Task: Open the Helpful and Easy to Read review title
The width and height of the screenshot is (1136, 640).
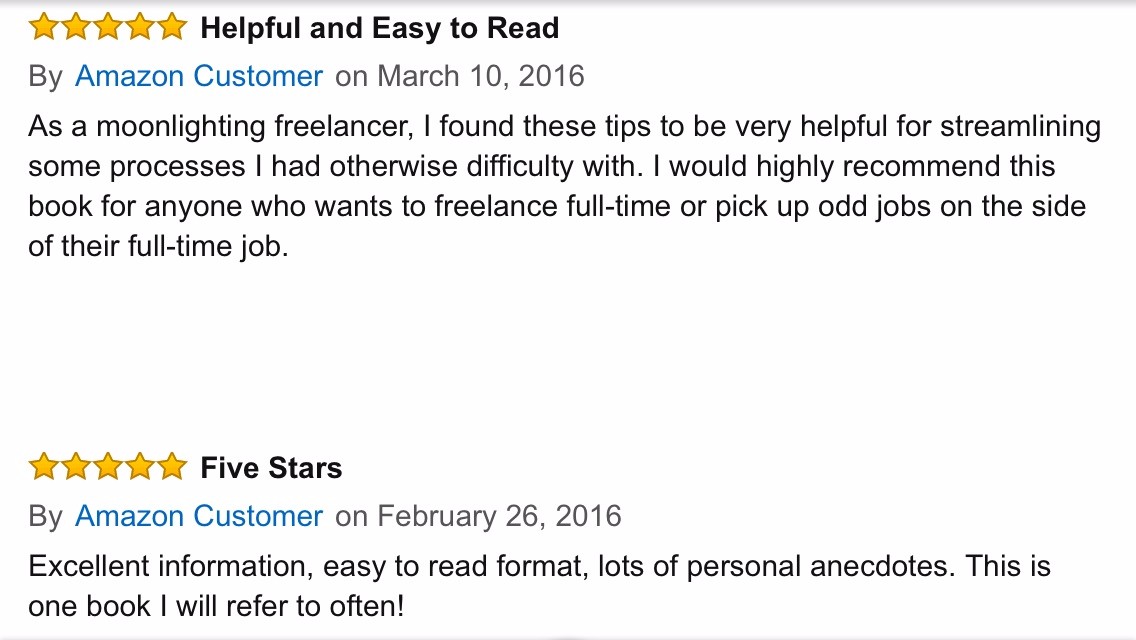Action: 380,28
